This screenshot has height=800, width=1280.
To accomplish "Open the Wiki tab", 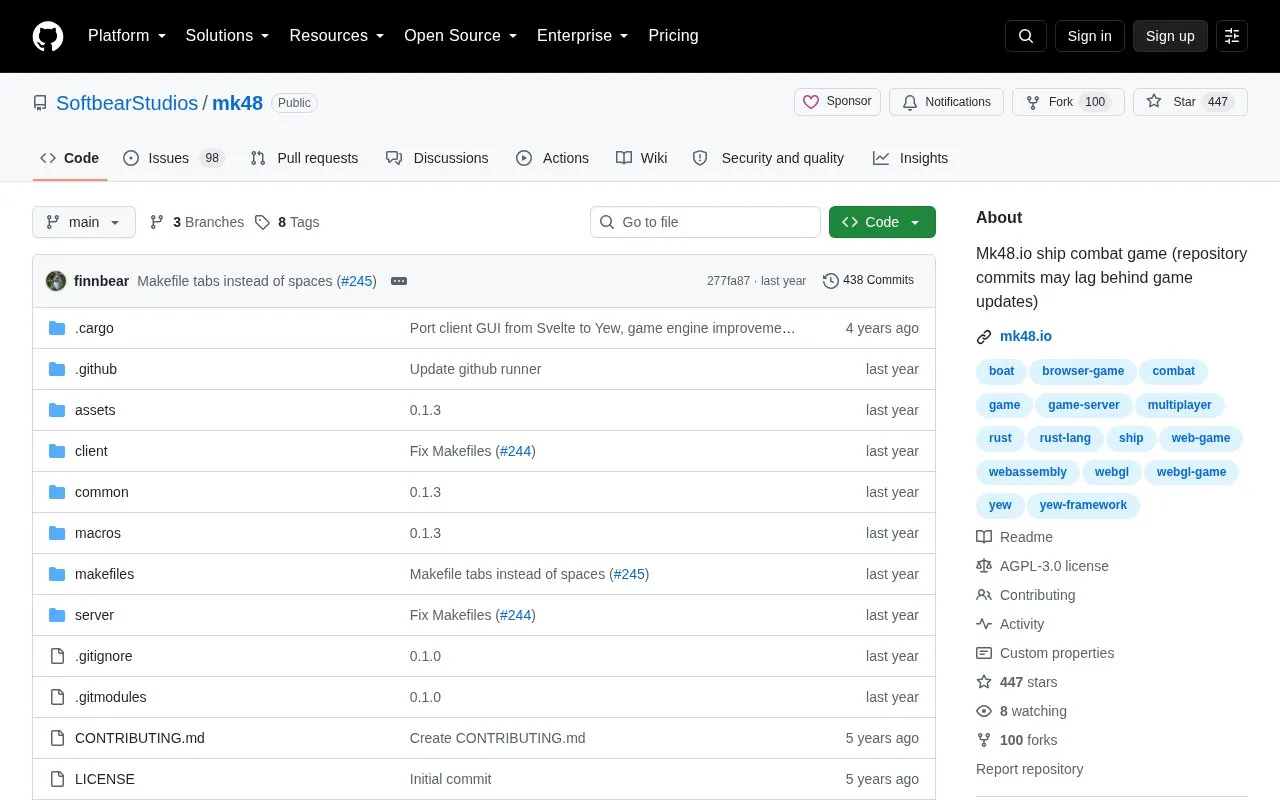I will [642, 158].
